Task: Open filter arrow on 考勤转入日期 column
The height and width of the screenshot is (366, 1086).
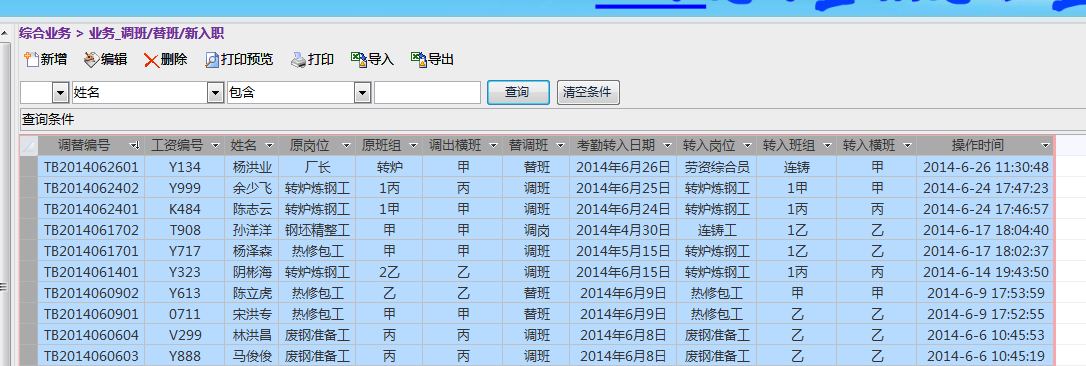Action: tap(667, 146)
